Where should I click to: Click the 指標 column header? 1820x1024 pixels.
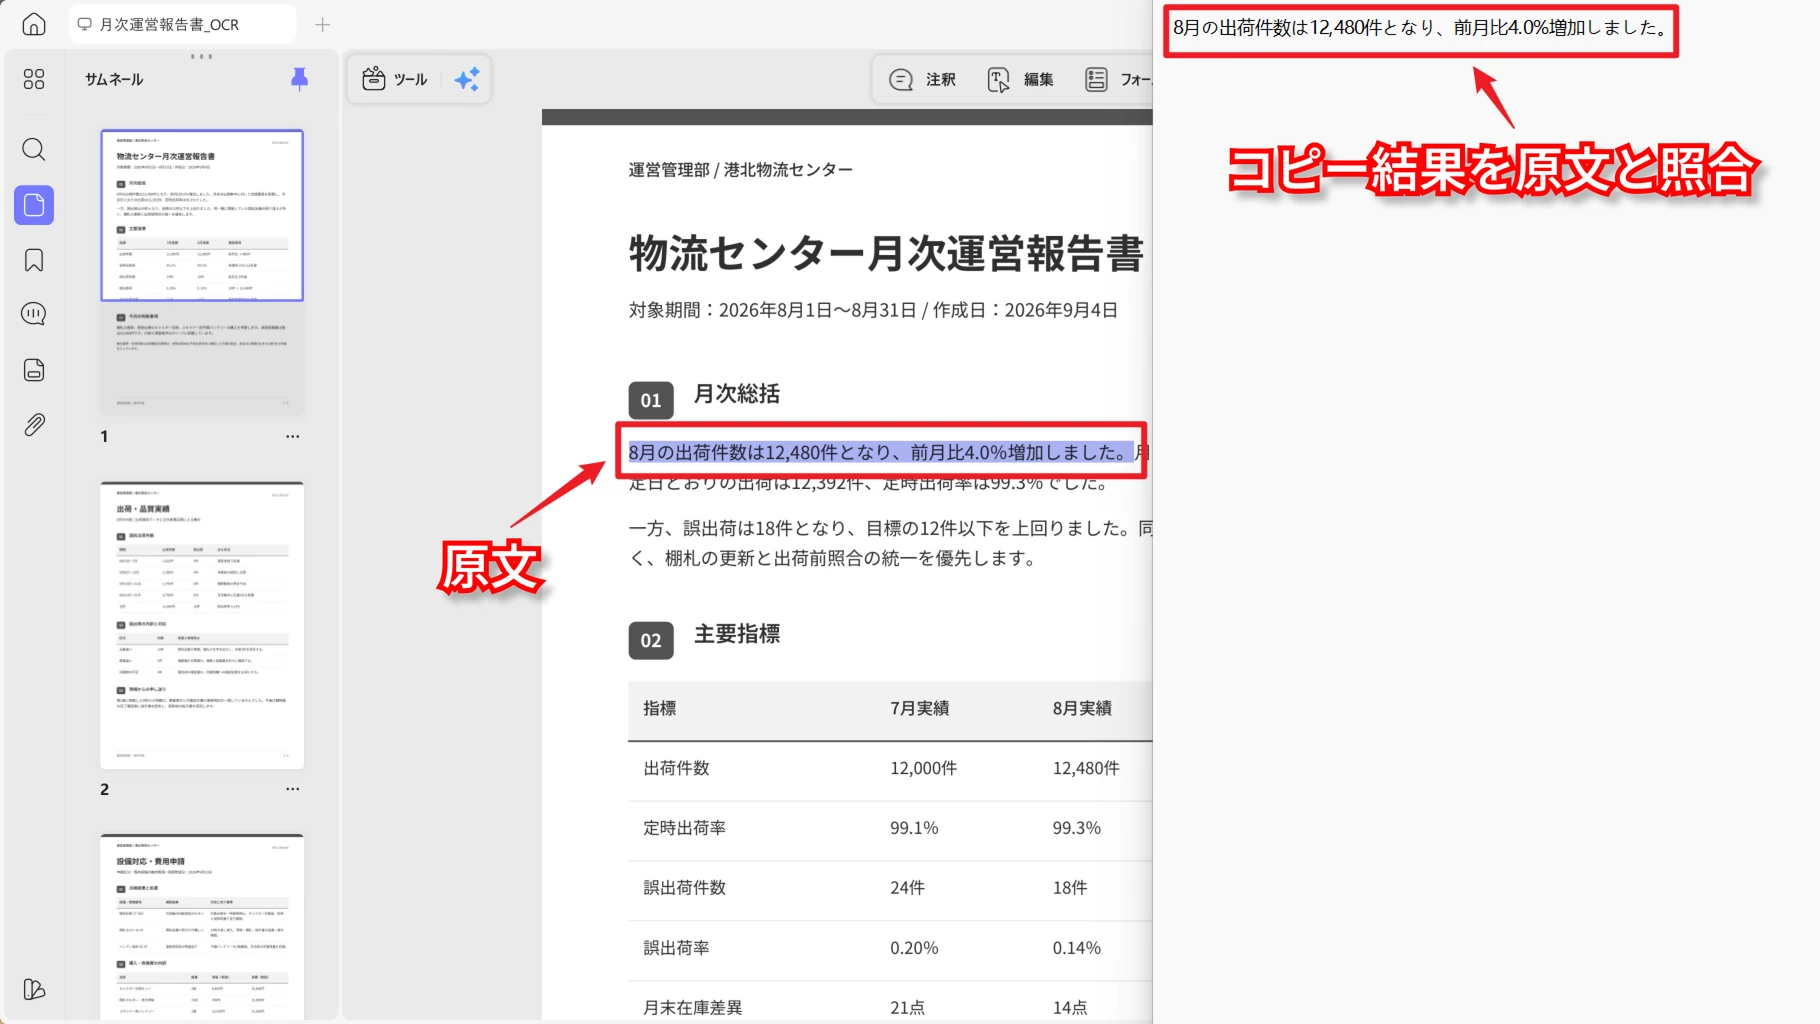point(659,708)
